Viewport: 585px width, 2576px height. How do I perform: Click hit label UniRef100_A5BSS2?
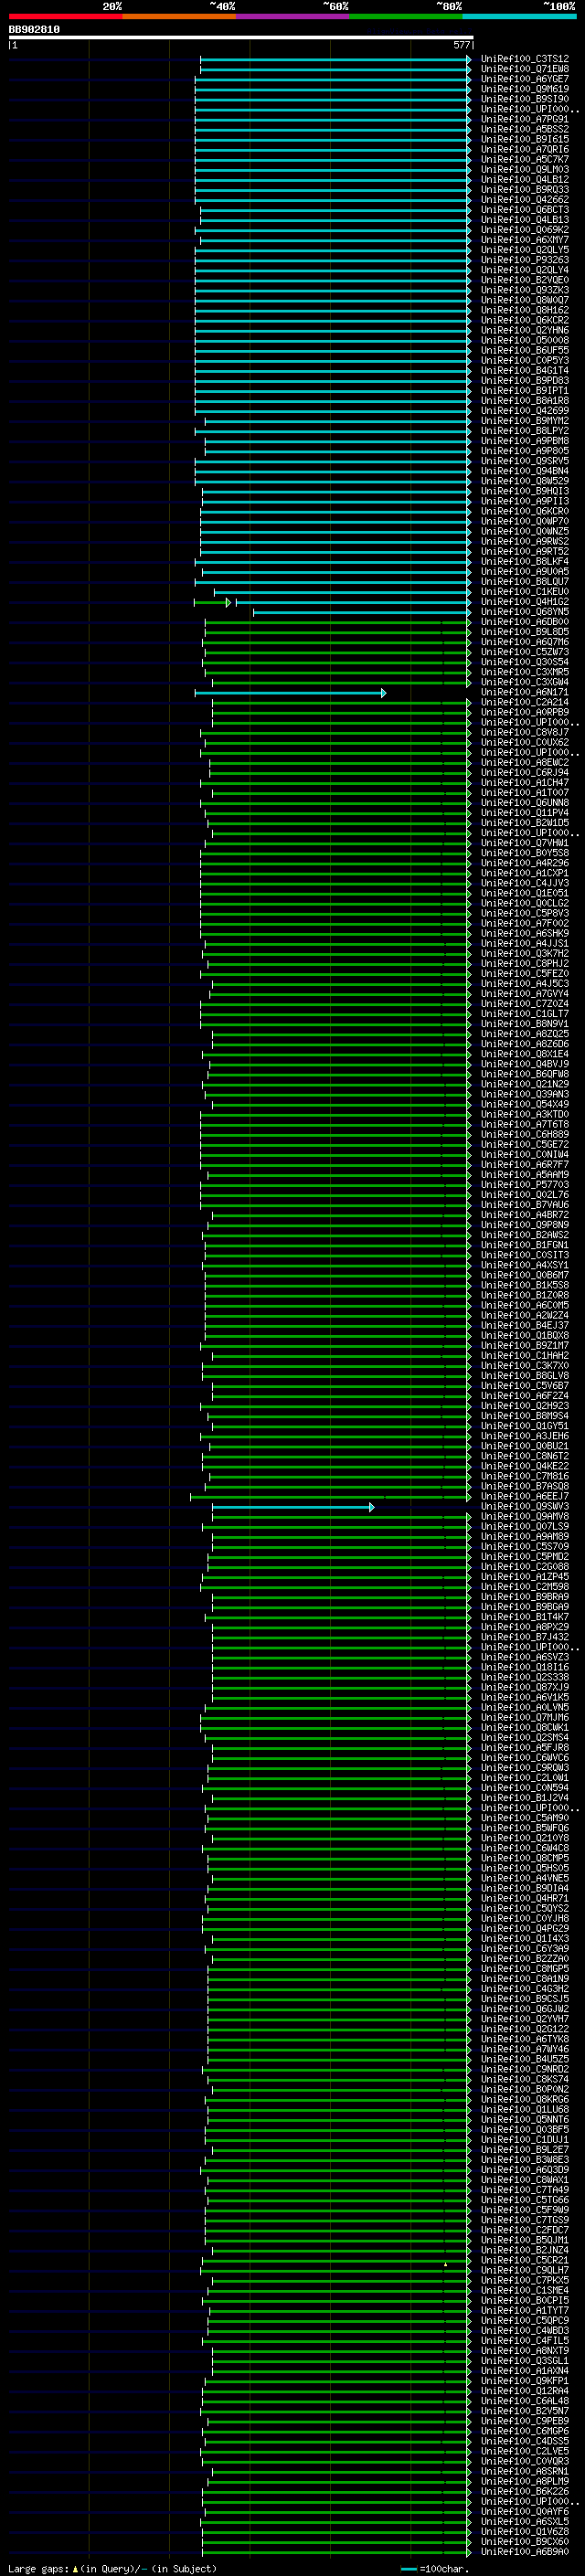(x=525, y=130)
